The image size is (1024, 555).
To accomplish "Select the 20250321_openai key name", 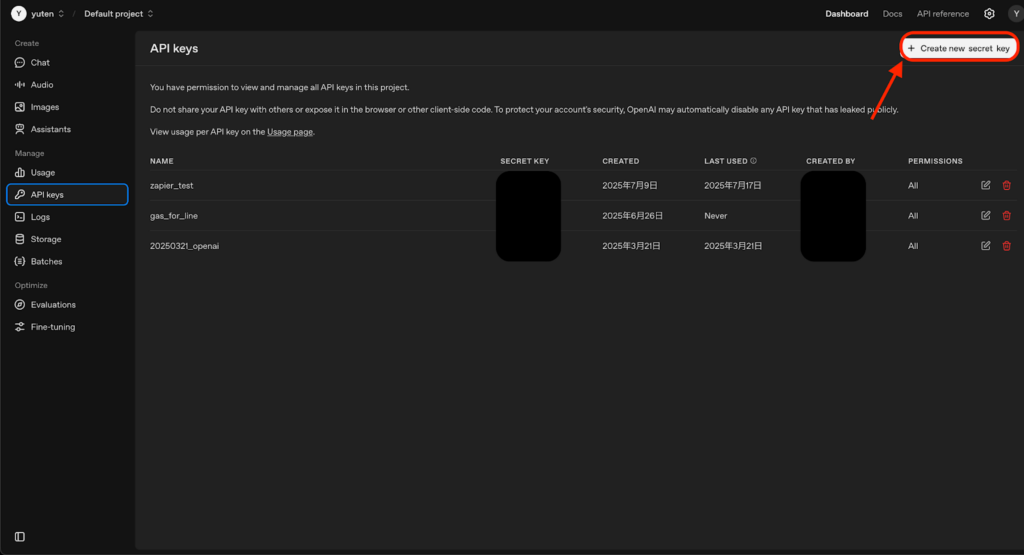I will (x=184, y=246).
